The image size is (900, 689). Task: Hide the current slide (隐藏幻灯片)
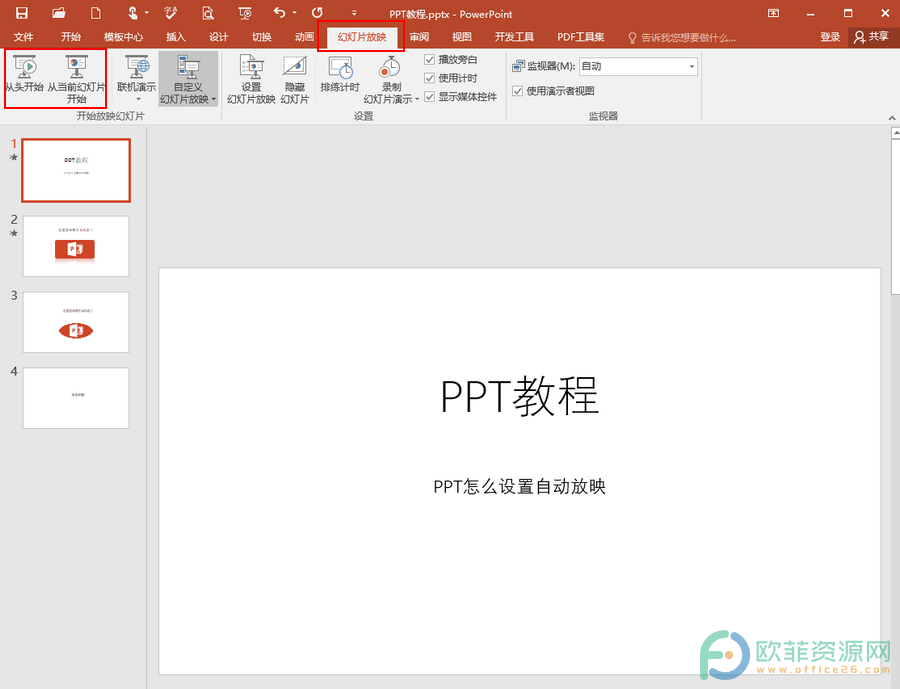295,79
